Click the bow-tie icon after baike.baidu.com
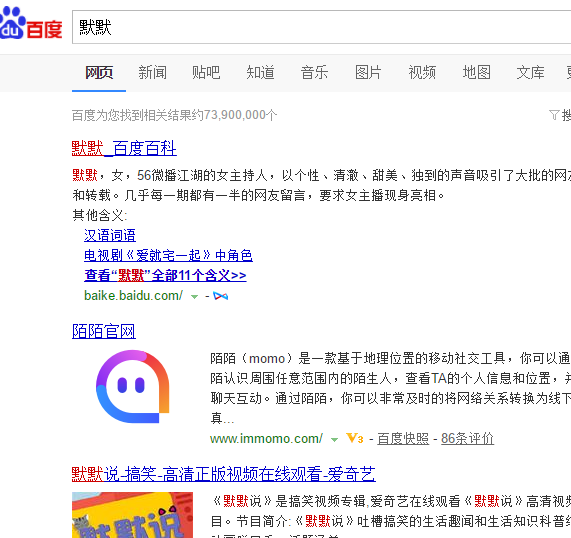571x538 pixels. click(221, 296)
